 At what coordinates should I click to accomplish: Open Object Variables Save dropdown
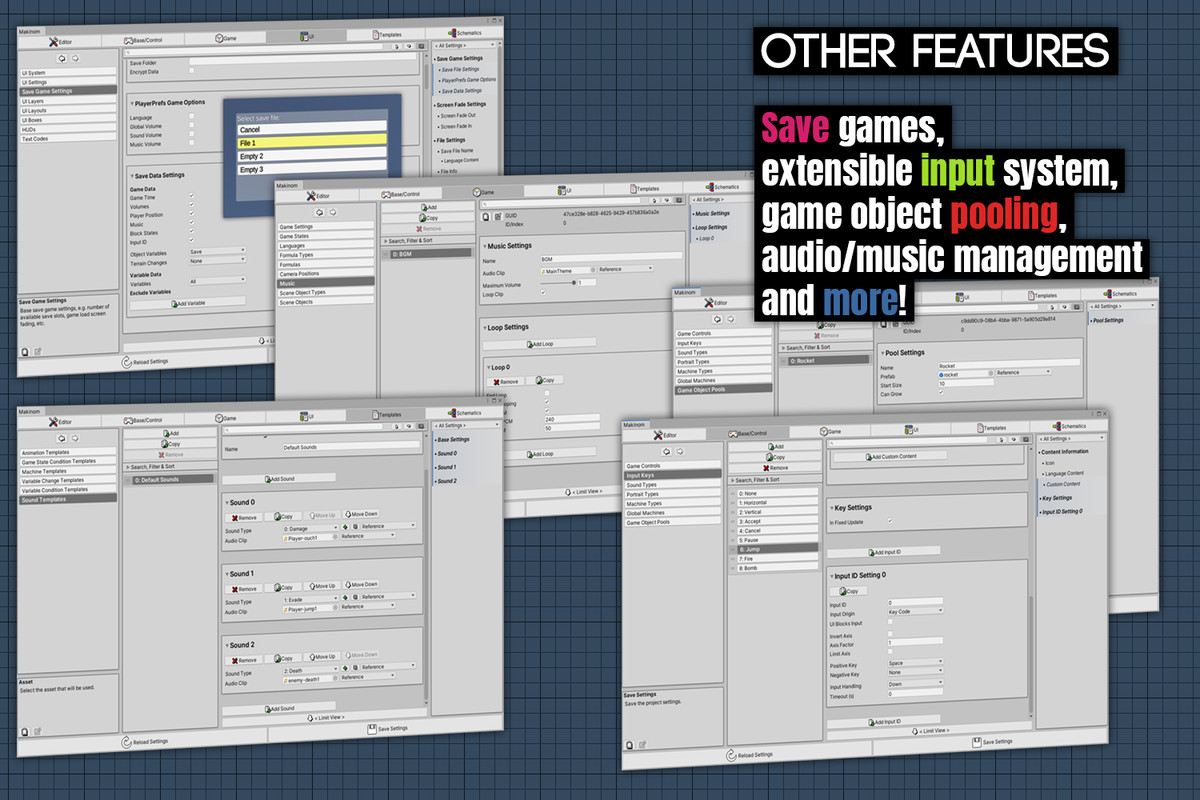point(217,252)
